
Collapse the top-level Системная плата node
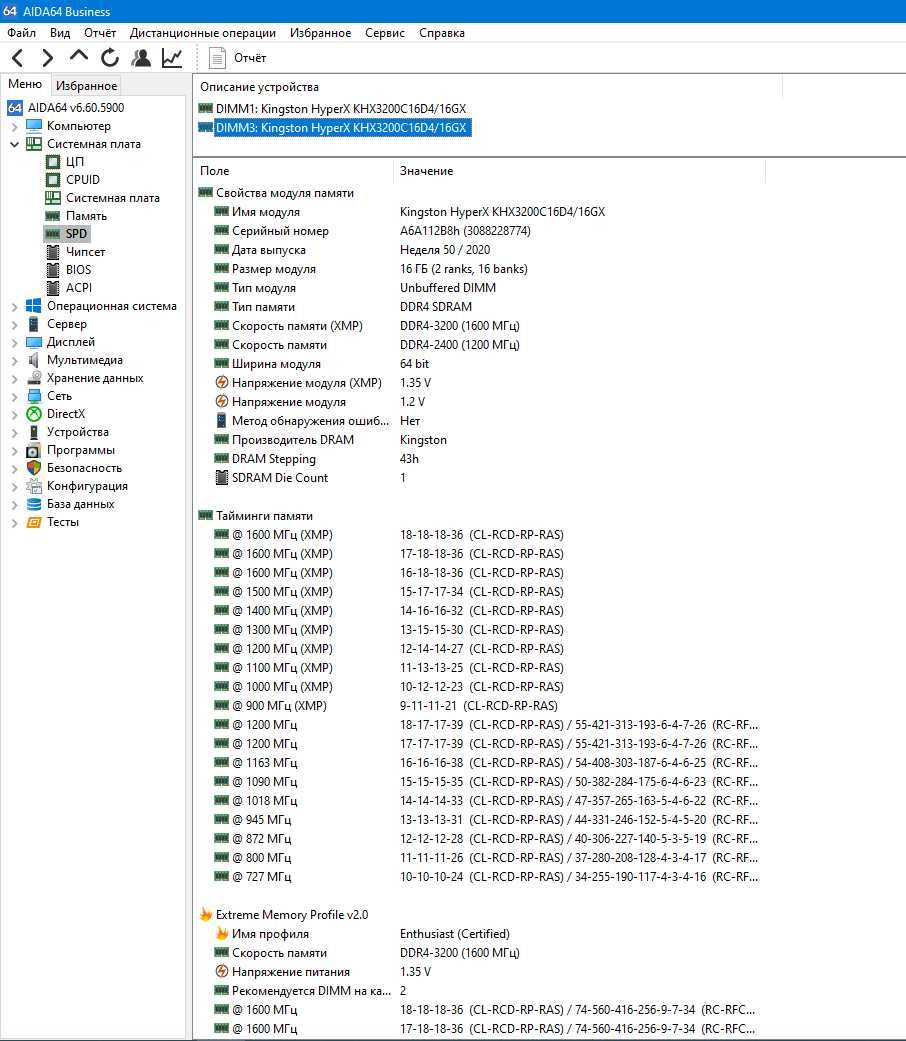point(15,144)
